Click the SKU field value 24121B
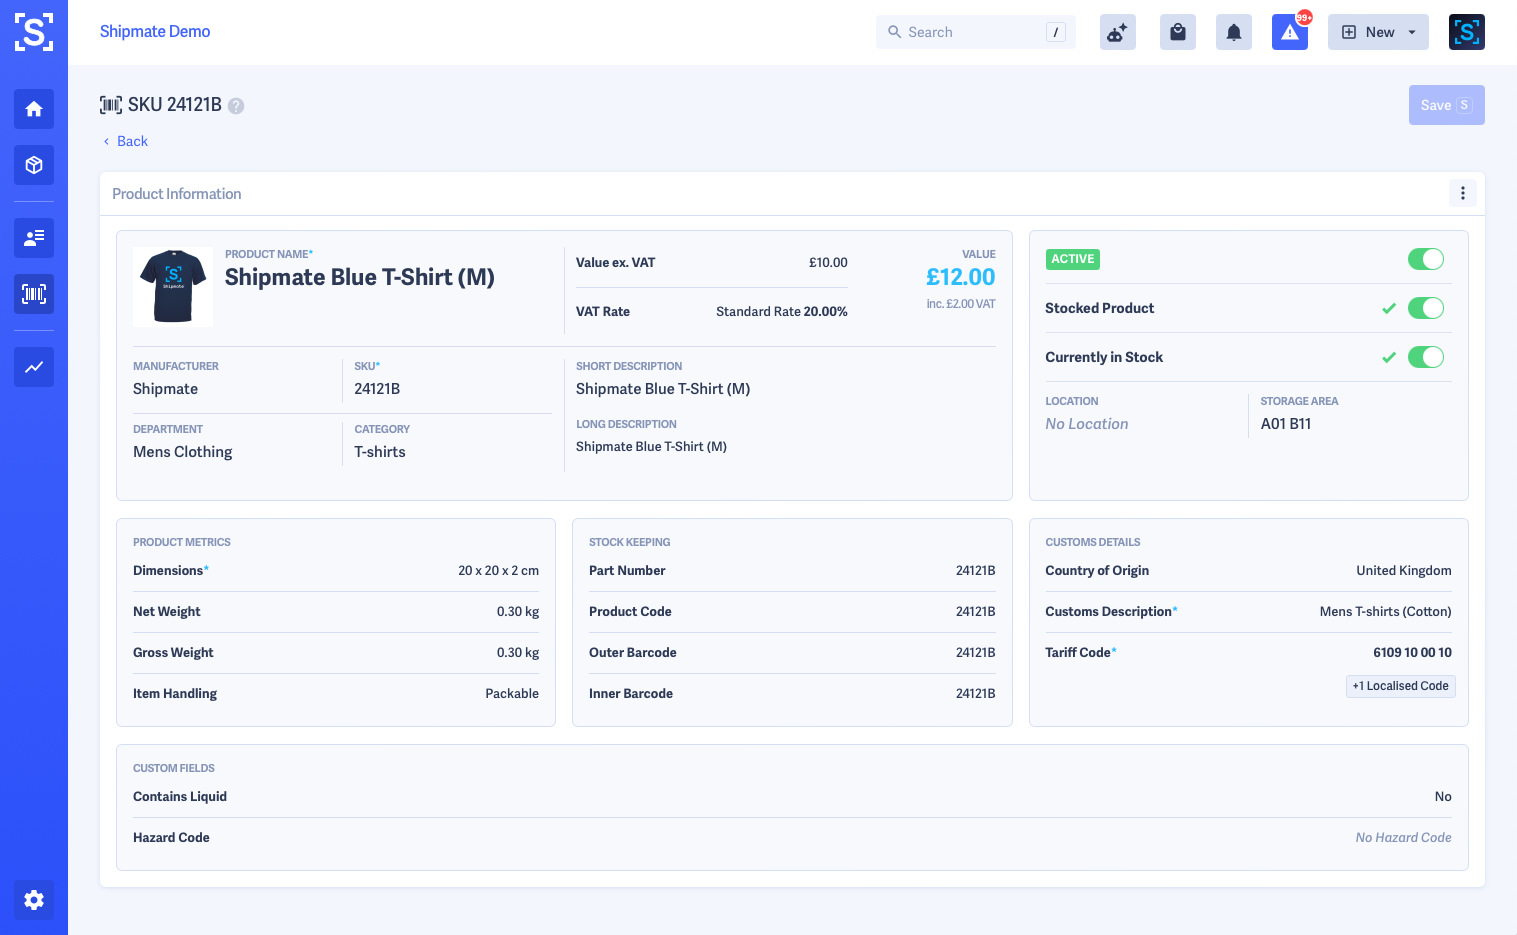The image size is (1517, 935). coord(377,389)
